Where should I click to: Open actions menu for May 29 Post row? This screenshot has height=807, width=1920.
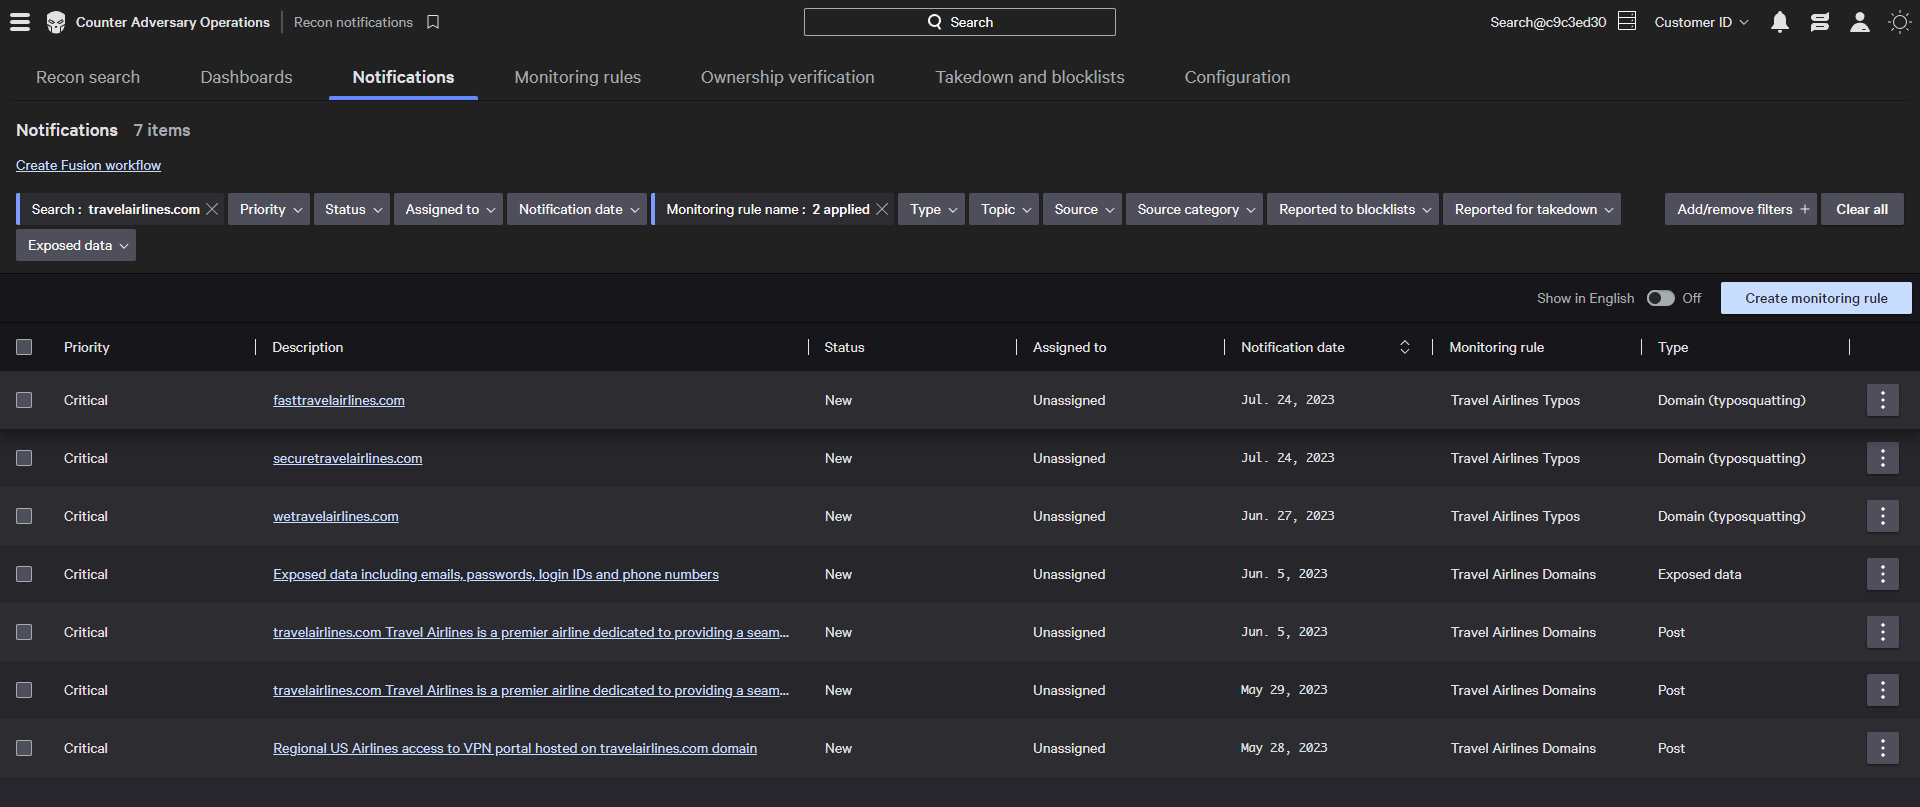[x=1883, y=690]
